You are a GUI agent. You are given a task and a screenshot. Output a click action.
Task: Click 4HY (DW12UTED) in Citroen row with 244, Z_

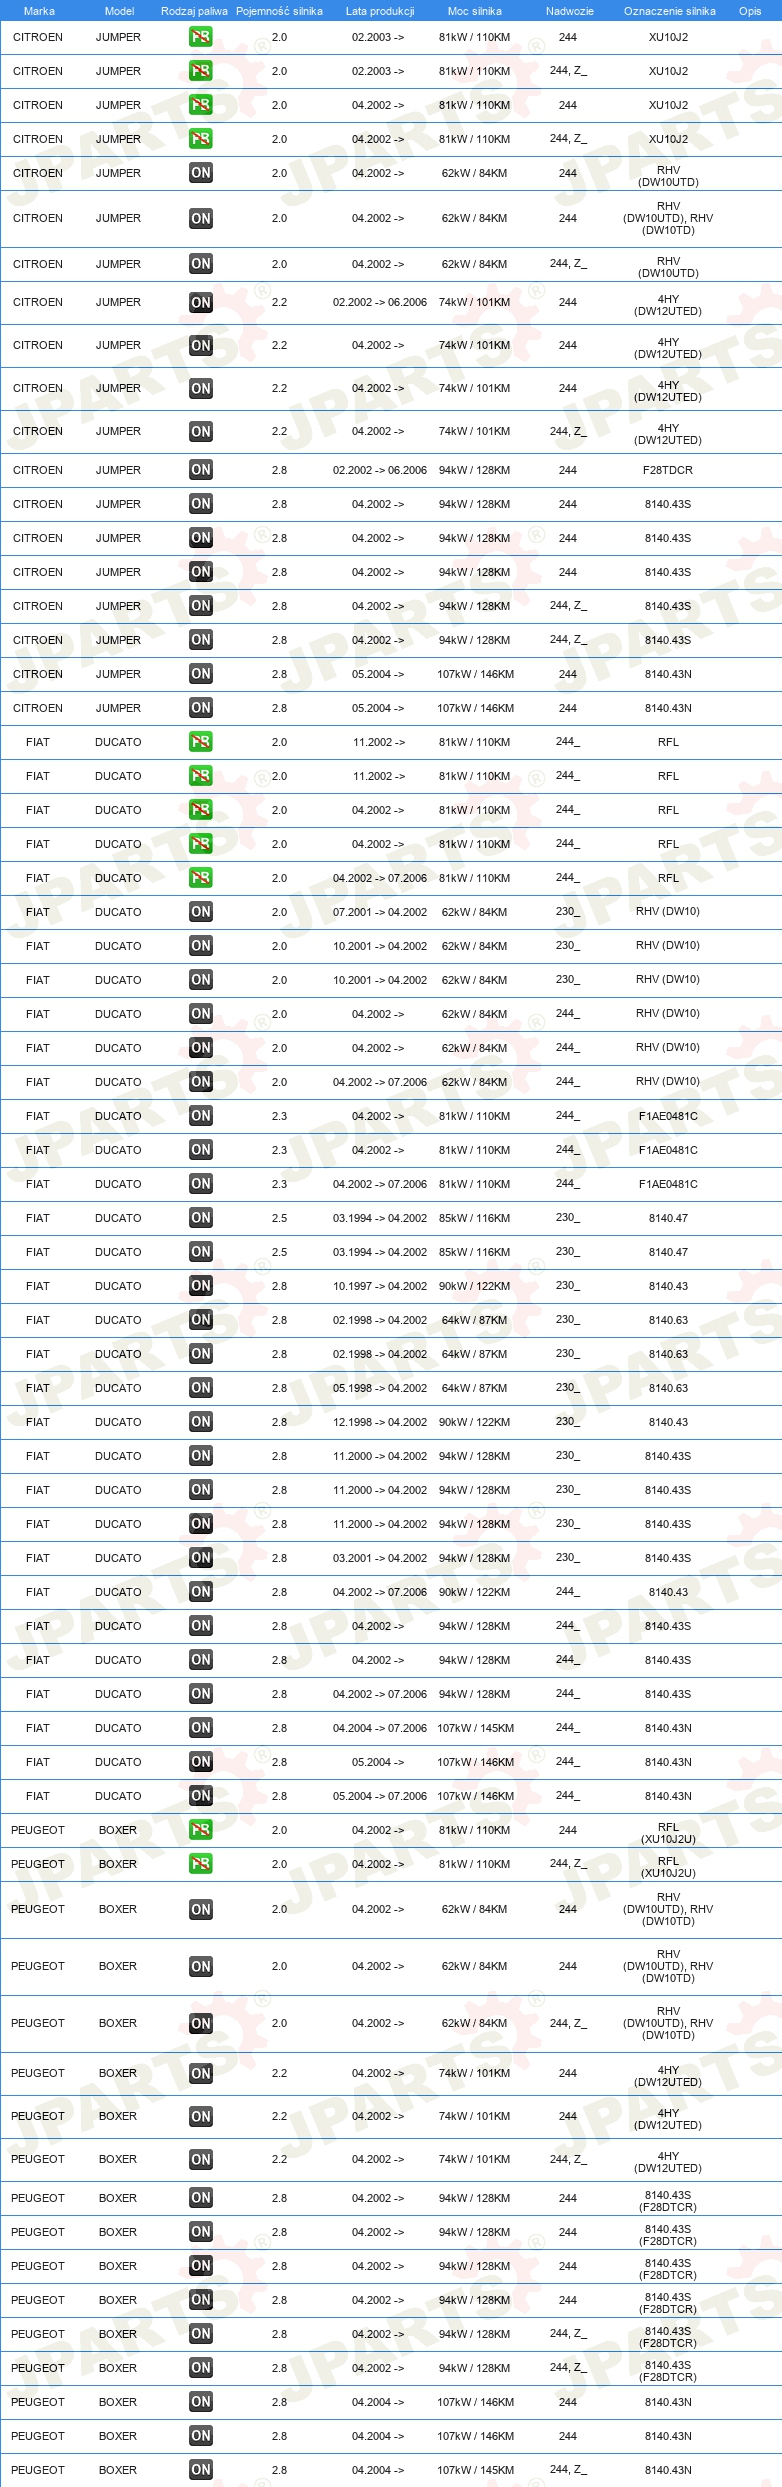(668, 434)
